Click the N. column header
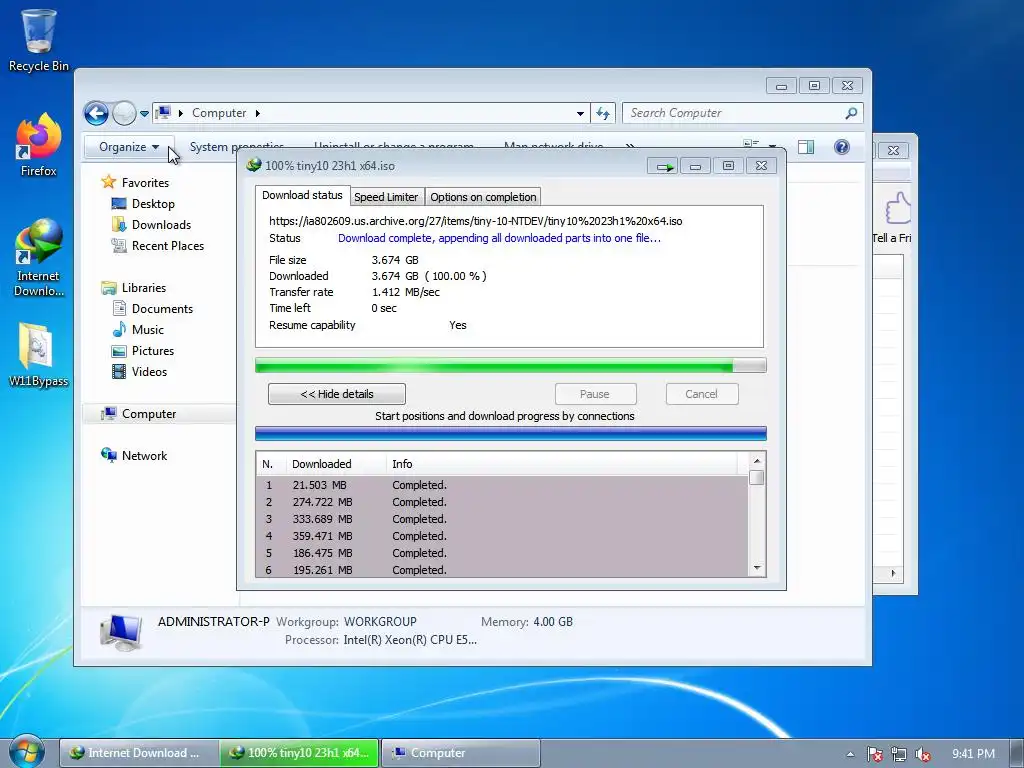Viewport: 1024px width, 768px height. [x=271, y=464]
